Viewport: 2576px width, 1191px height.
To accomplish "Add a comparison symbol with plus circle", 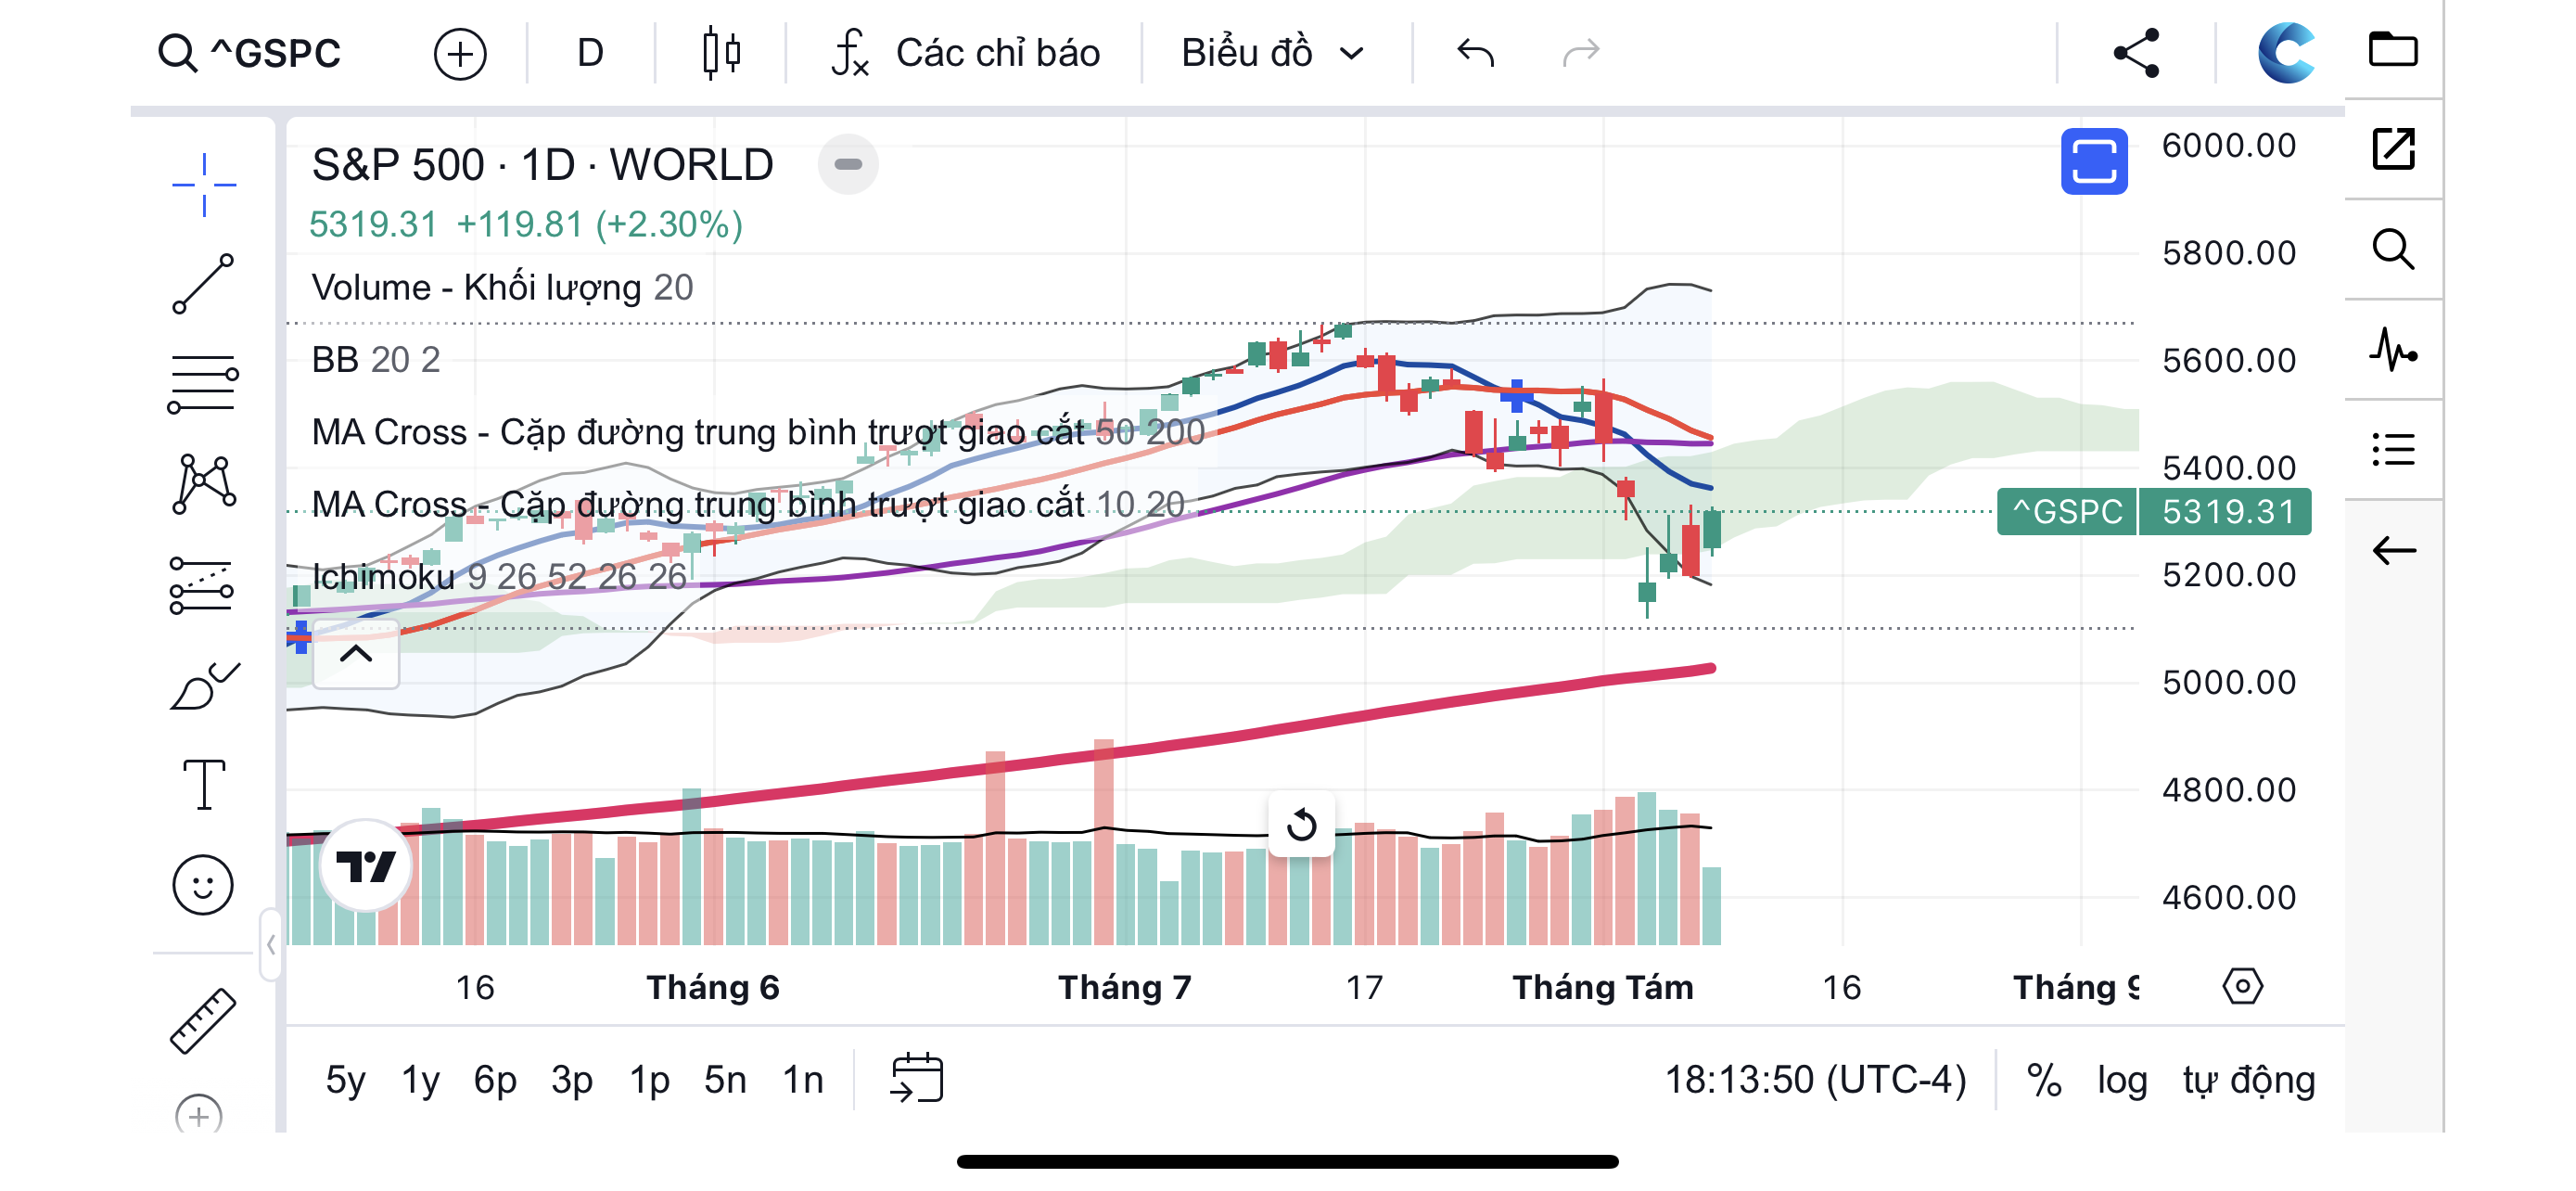I will pyautogui.click(x=460, y=53).
